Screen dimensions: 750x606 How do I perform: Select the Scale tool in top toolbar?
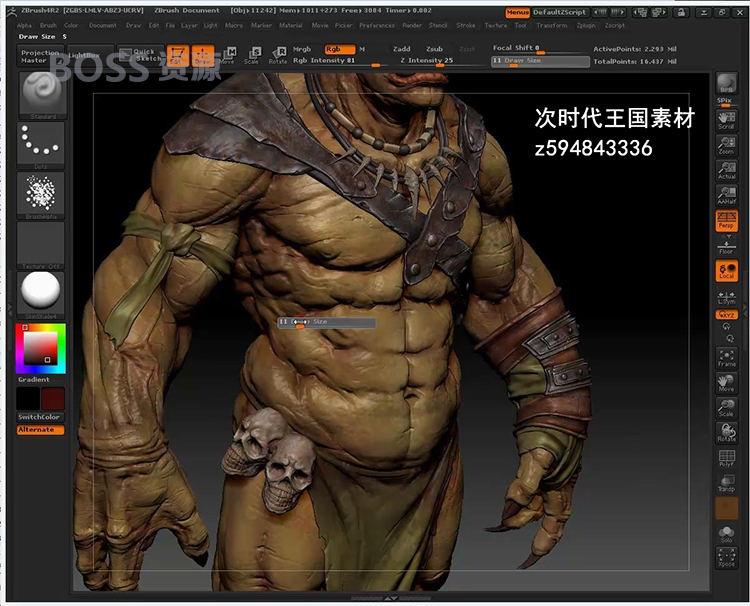253,55
